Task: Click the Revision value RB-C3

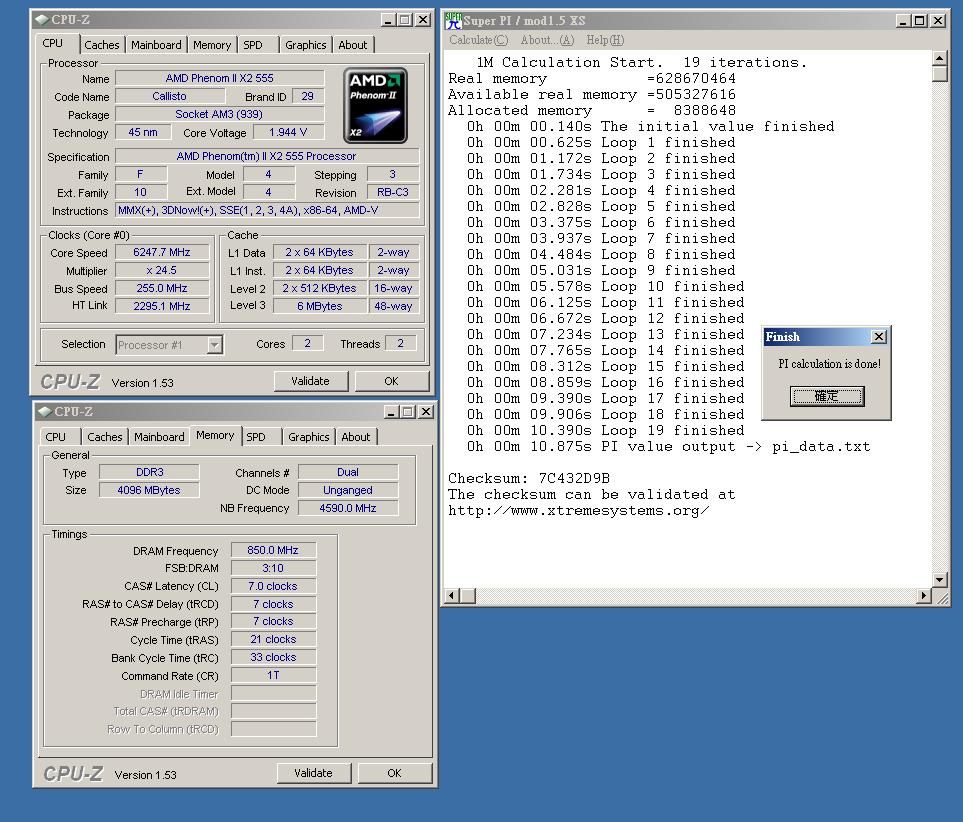Action: coord(393,192)
